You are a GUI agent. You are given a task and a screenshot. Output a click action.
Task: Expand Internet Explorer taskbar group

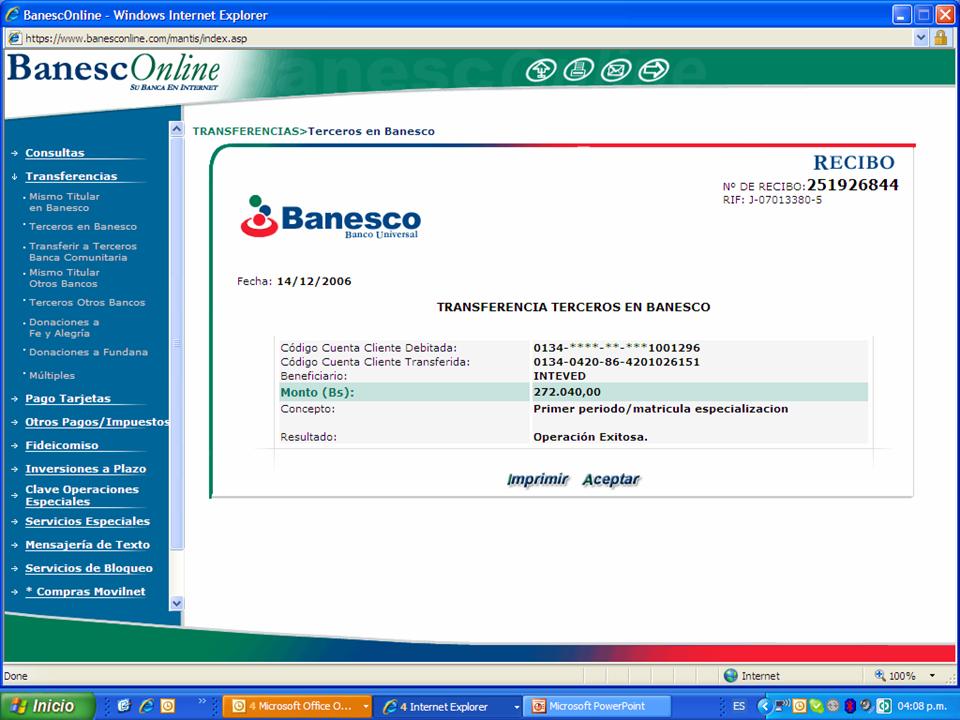pos(516,707)
